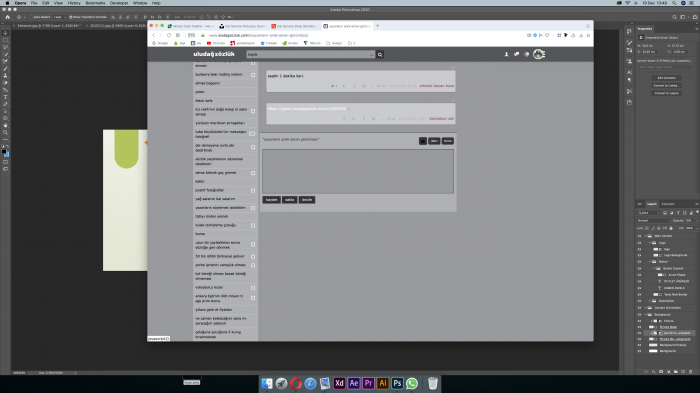
Task: Set the Photoshop foreground color swatch
Action: click(4, 152)
